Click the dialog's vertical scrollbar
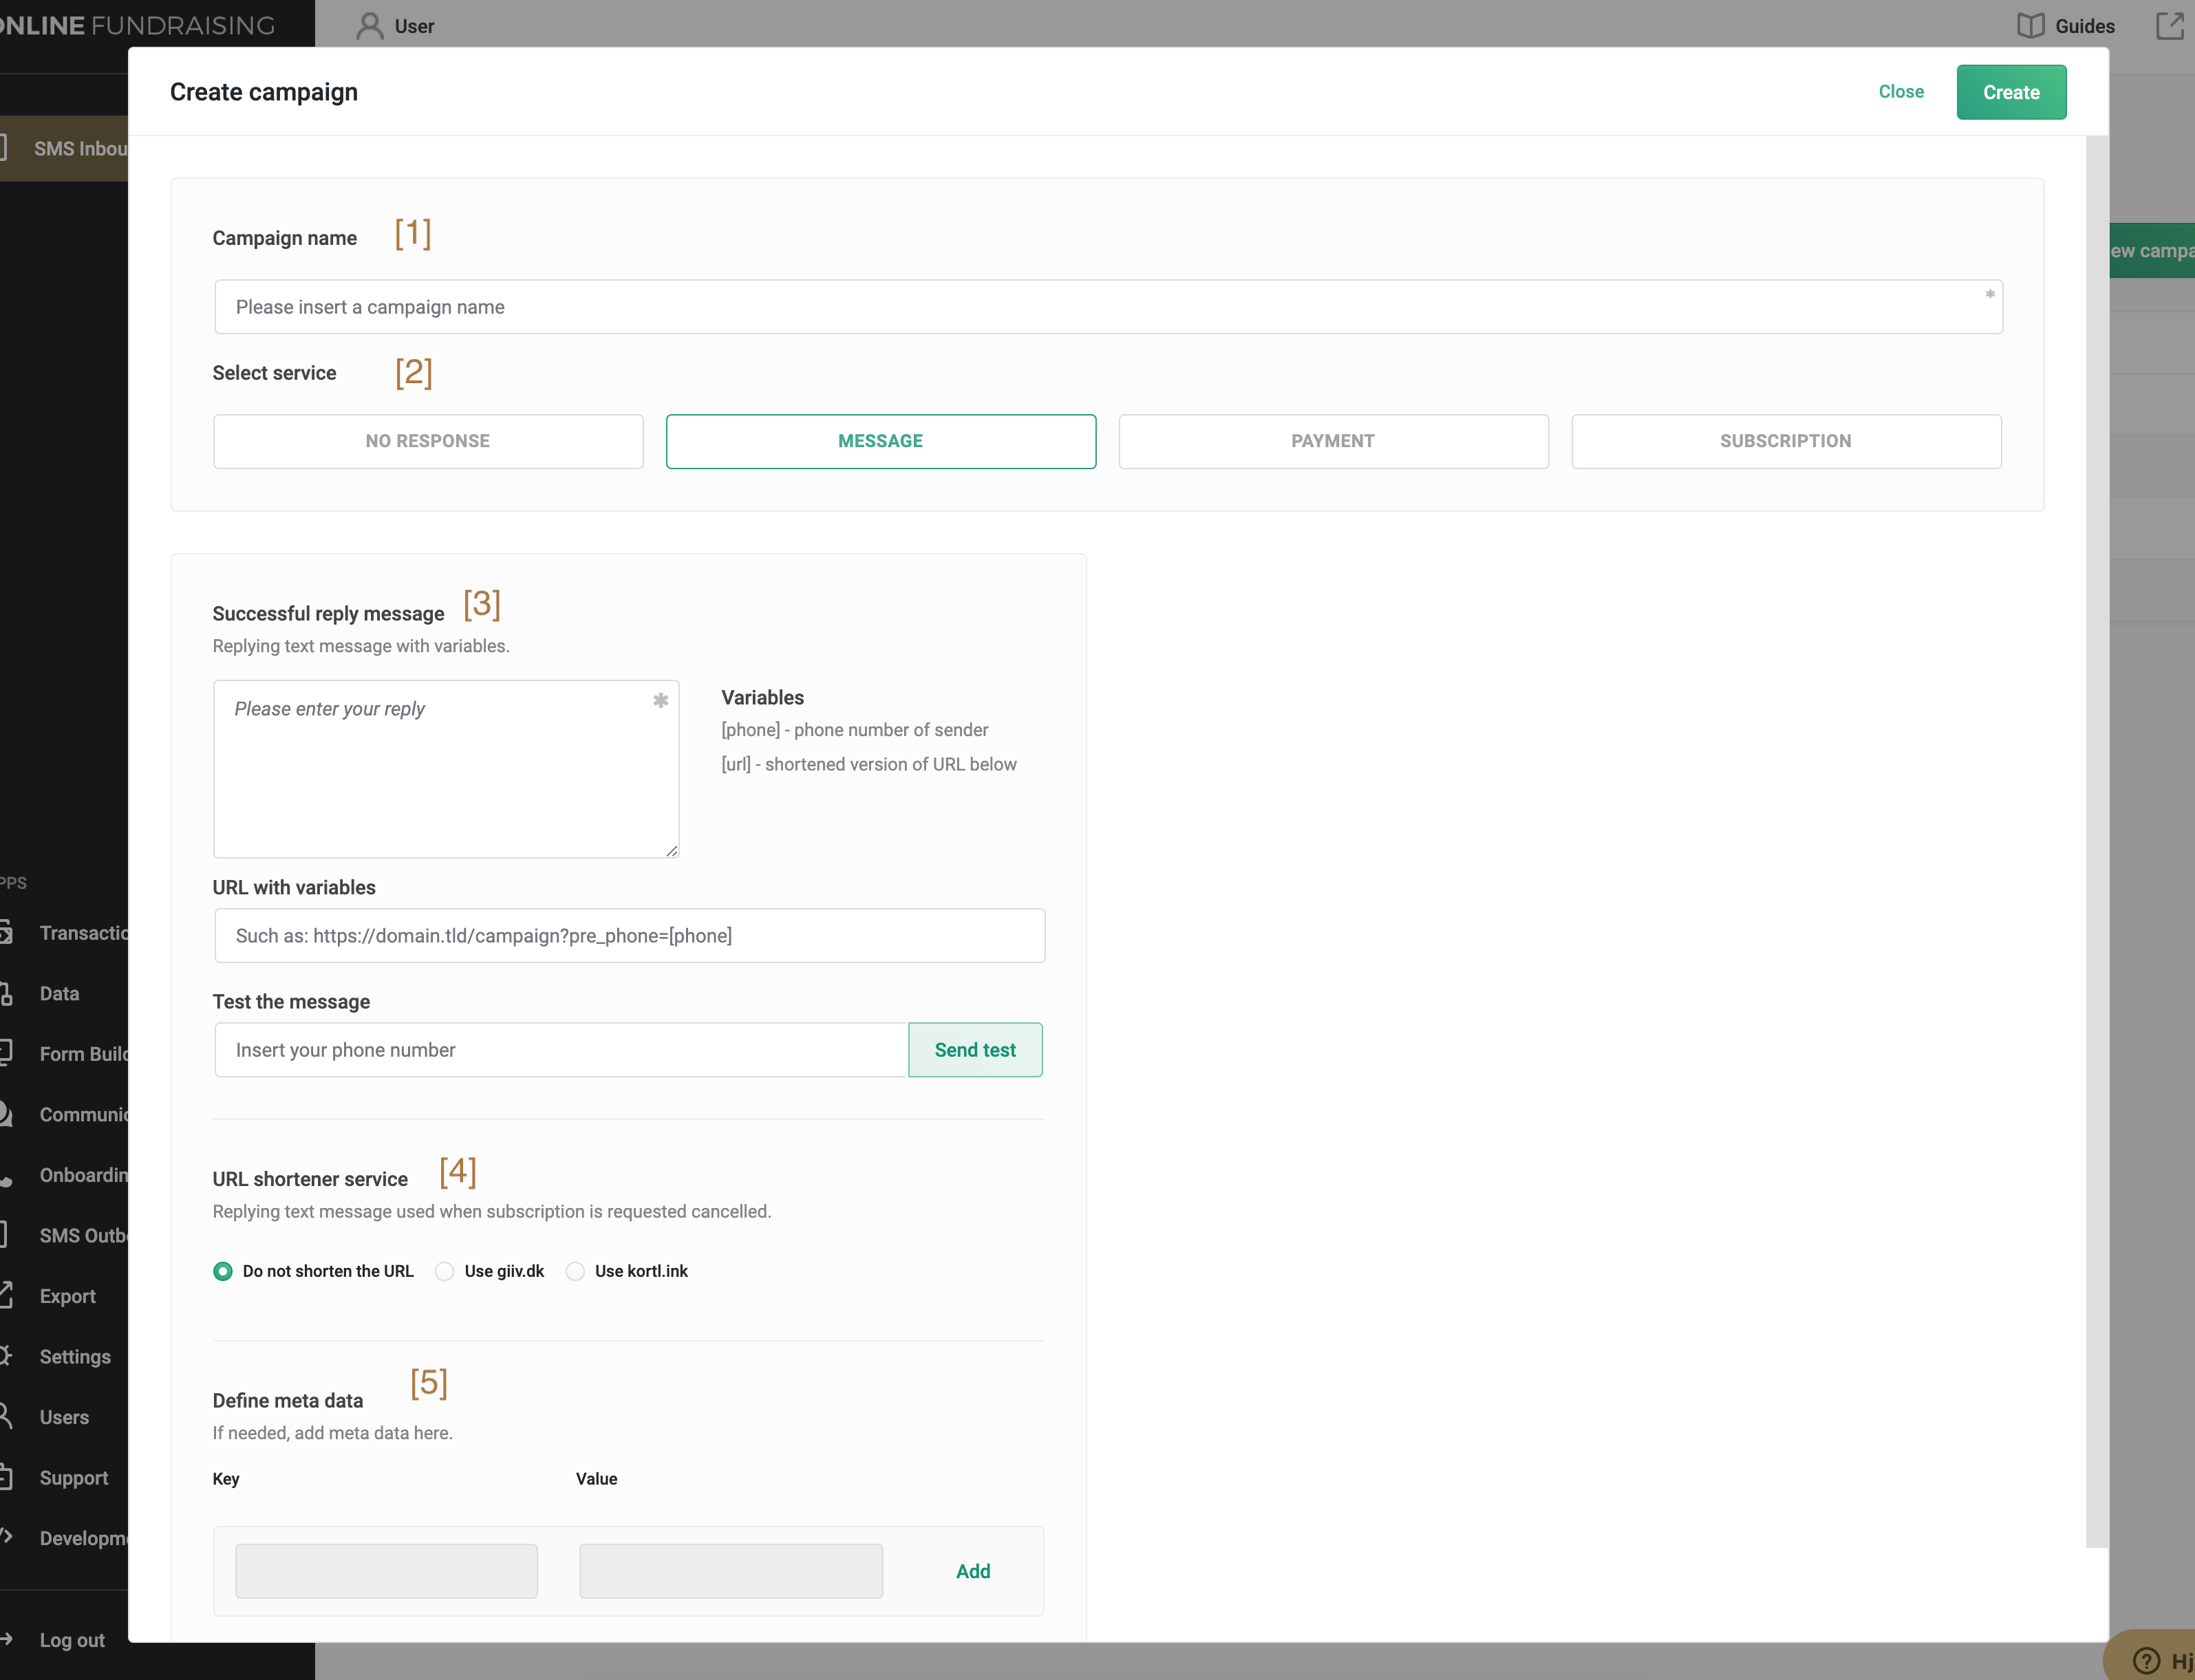This screenshot has height=1680, width=2195. click(x=2097, y=841)
